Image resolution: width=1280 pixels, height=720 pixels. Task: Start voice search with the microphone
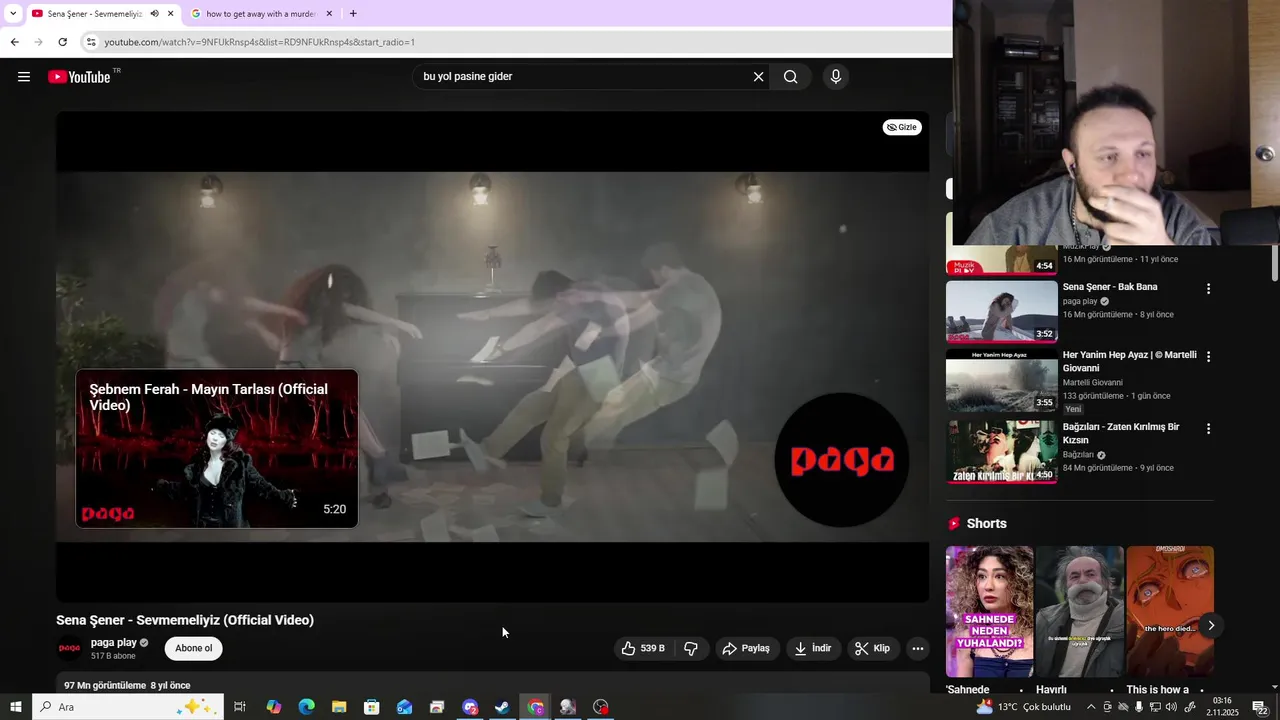[x=836, y=77]
